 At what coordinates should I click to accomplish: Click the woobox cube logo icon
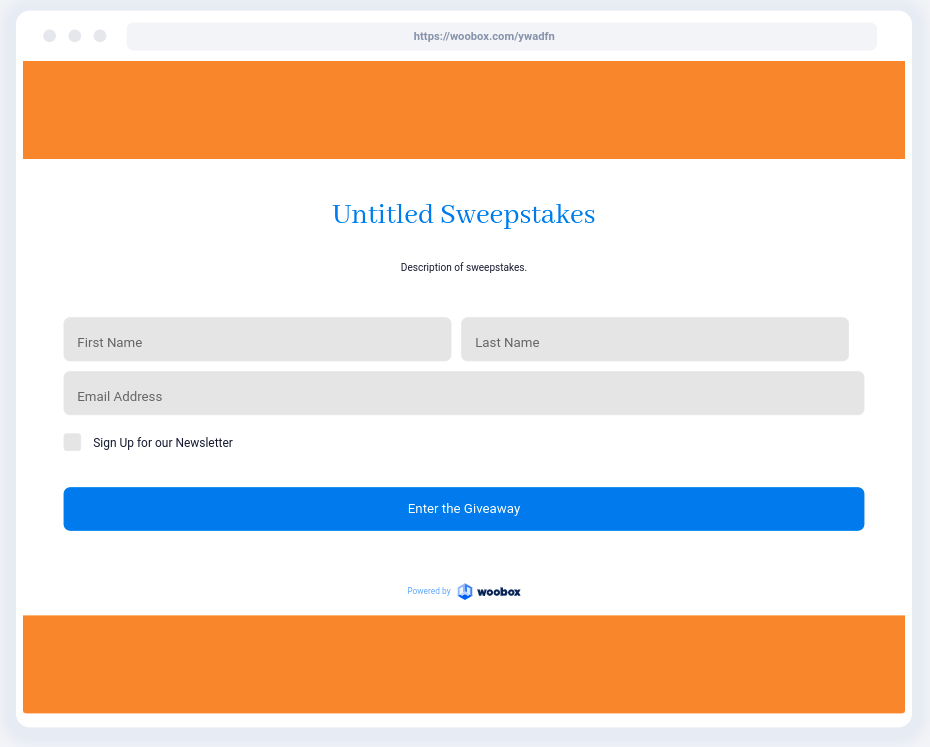click(465, 591)
